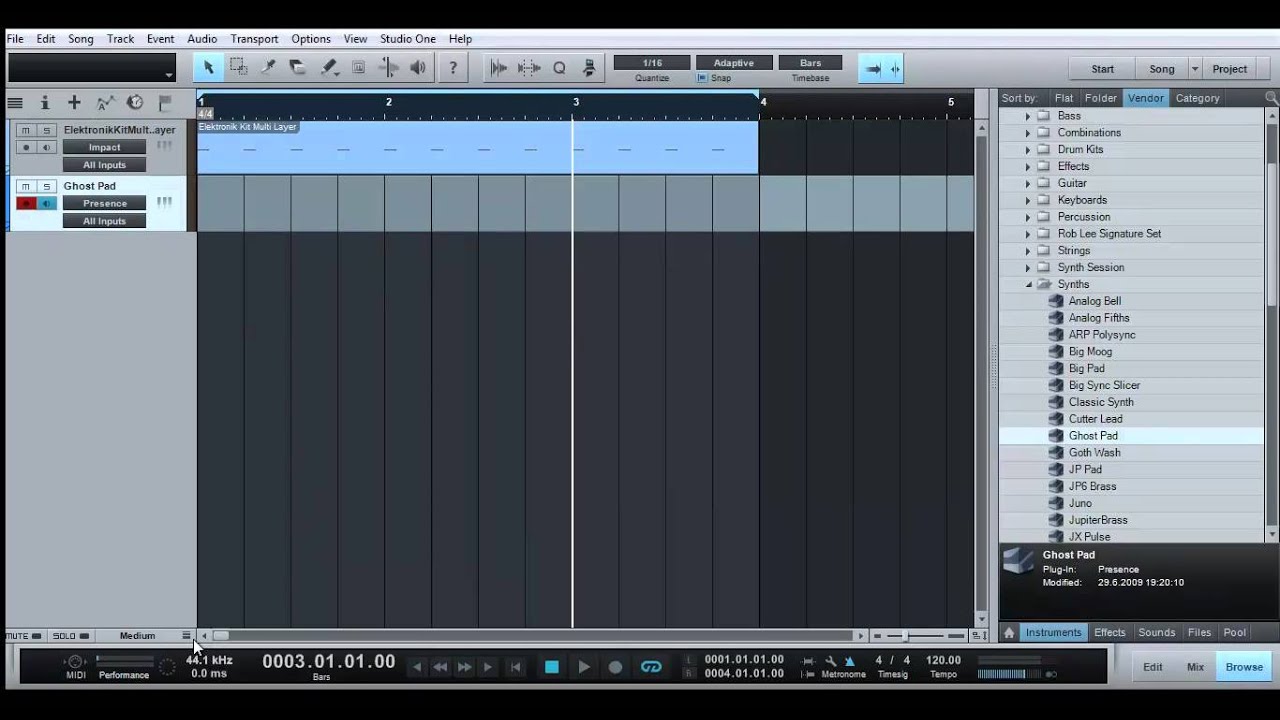Select the Mute tool
Viewport: 1280px width, 720px height.
[358, 67]
